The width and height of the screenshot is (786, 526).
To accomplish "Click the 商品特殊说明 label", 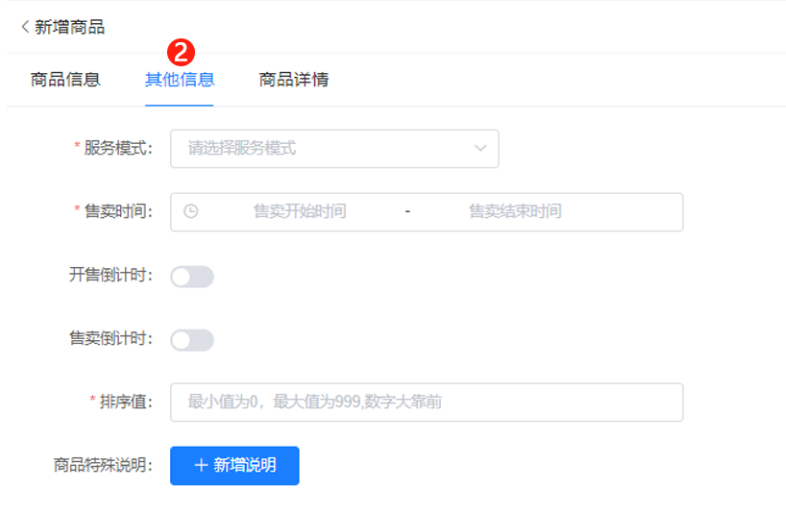I will pos(103,465).
